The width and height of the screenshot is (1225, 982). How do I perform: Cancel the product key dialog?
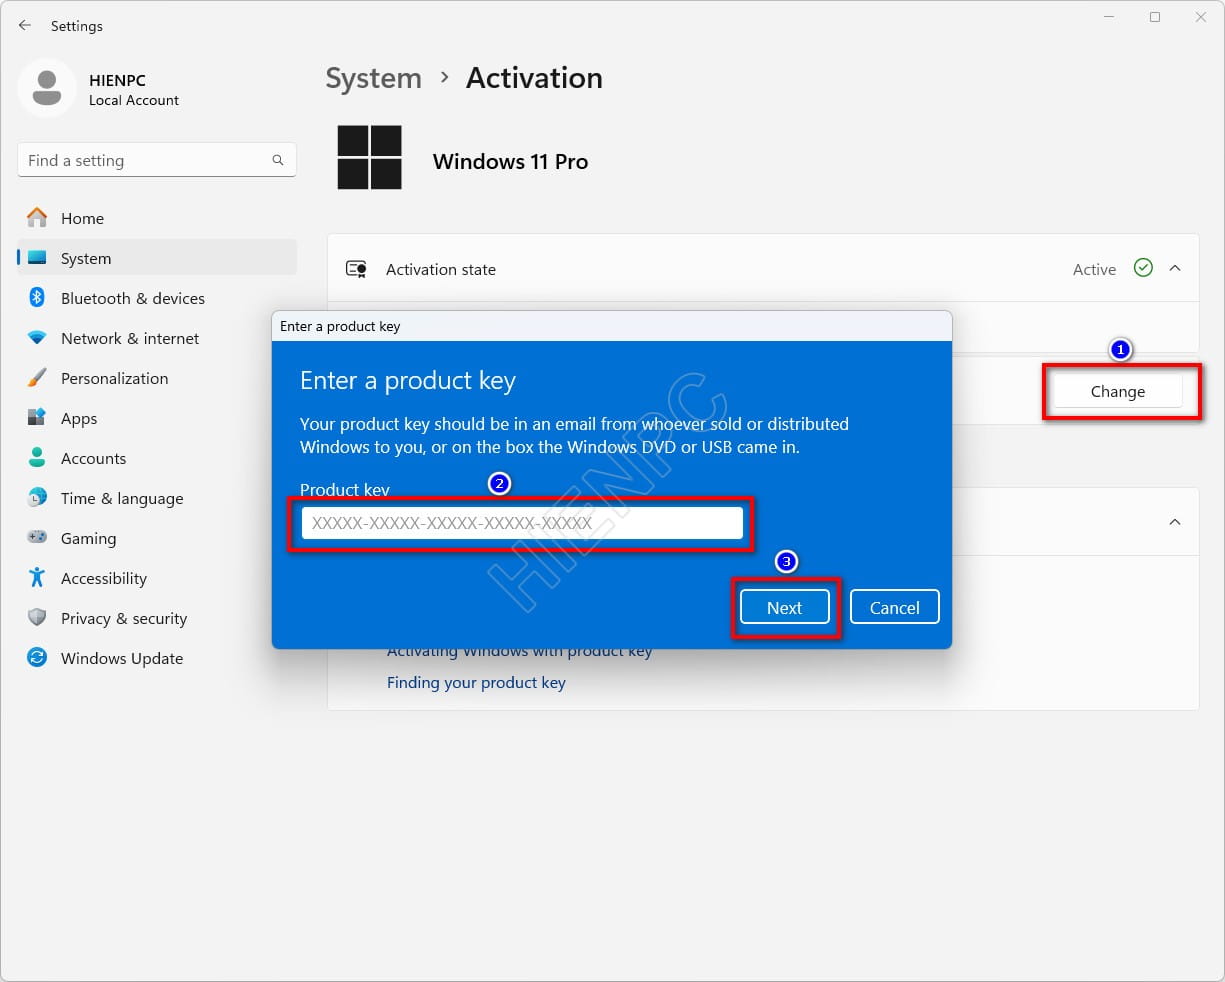(895, 608)
